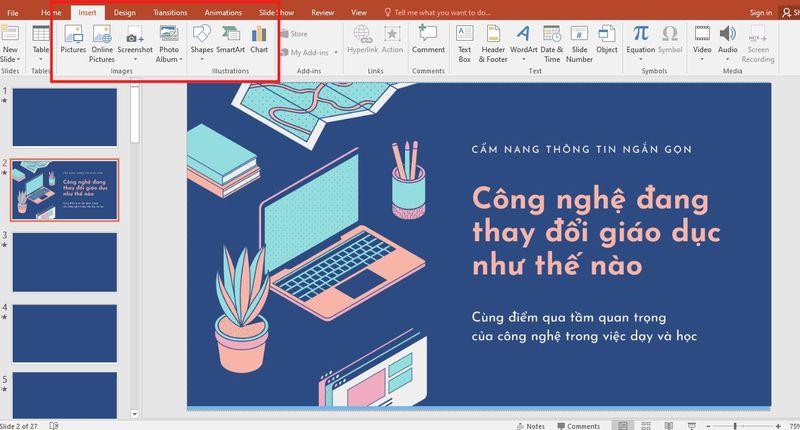Start Slide Show from status bar
Screen dimensions: 800x430
click(x=692, y=425)
